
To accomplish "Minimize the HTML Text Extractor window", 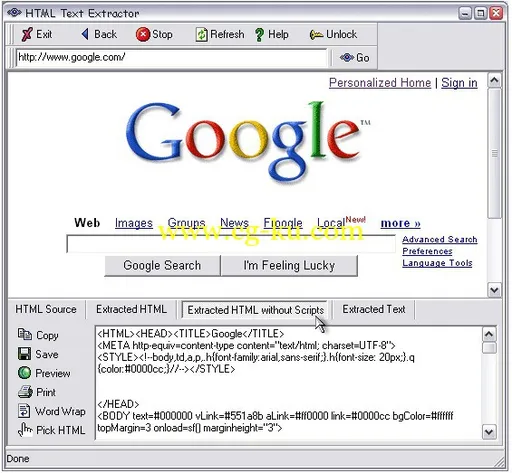I will point(465,13).
